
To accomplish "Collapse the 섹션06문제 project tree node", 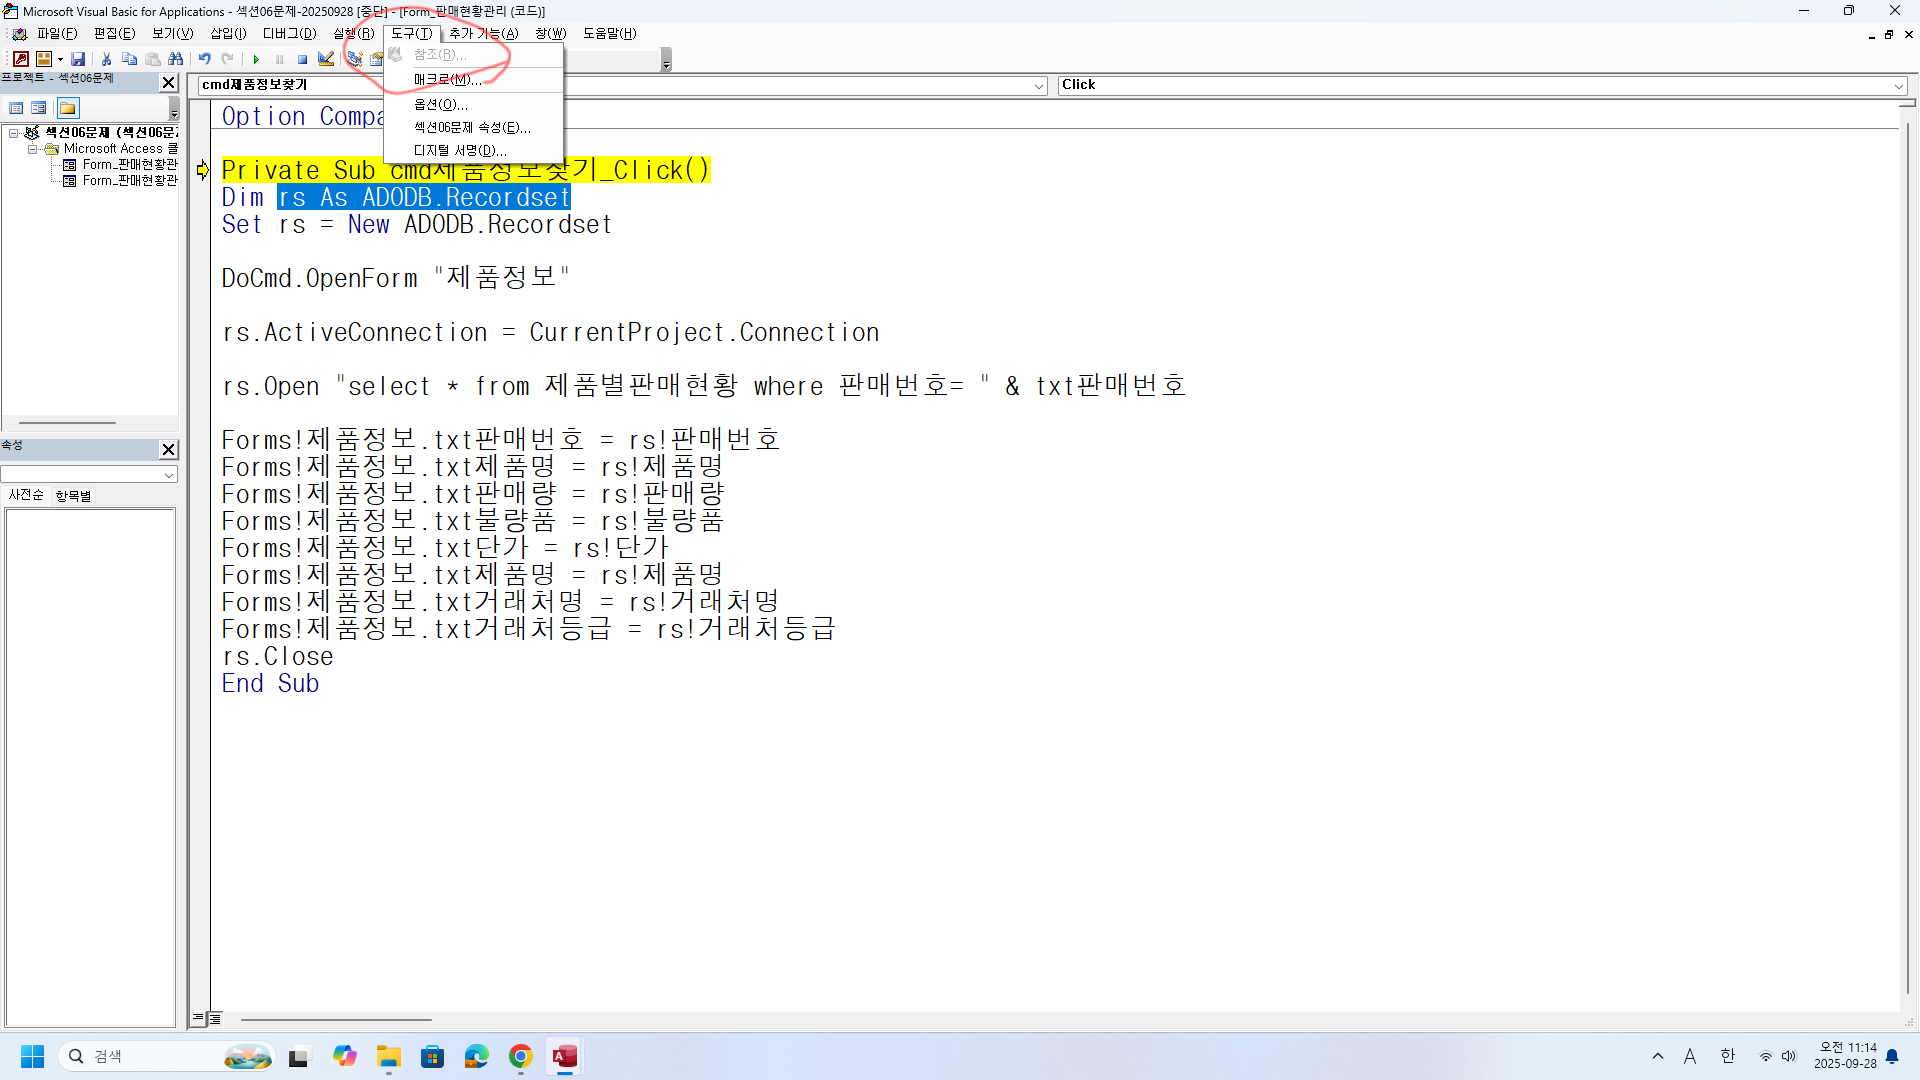I will [x=14, y=133].
